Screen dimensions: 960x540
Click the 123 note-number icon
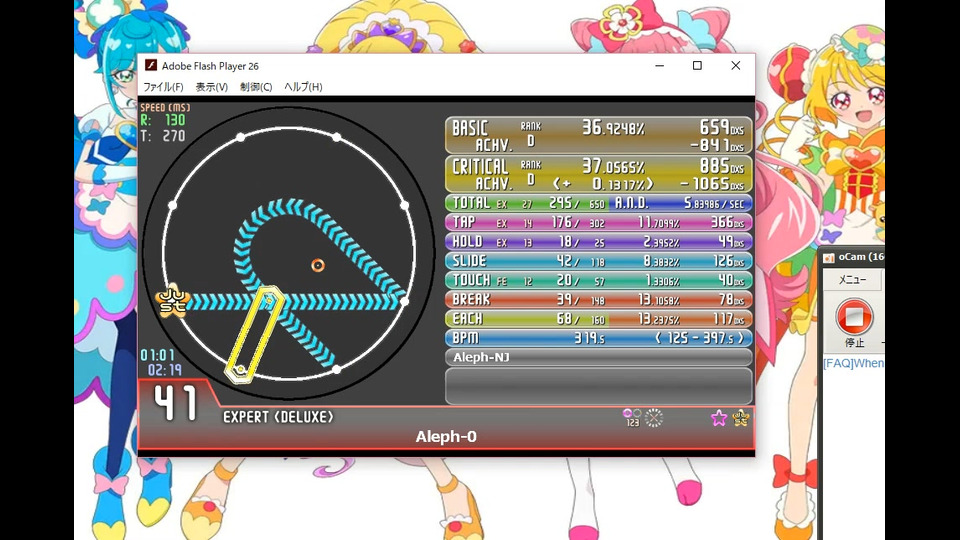(632, 418)
